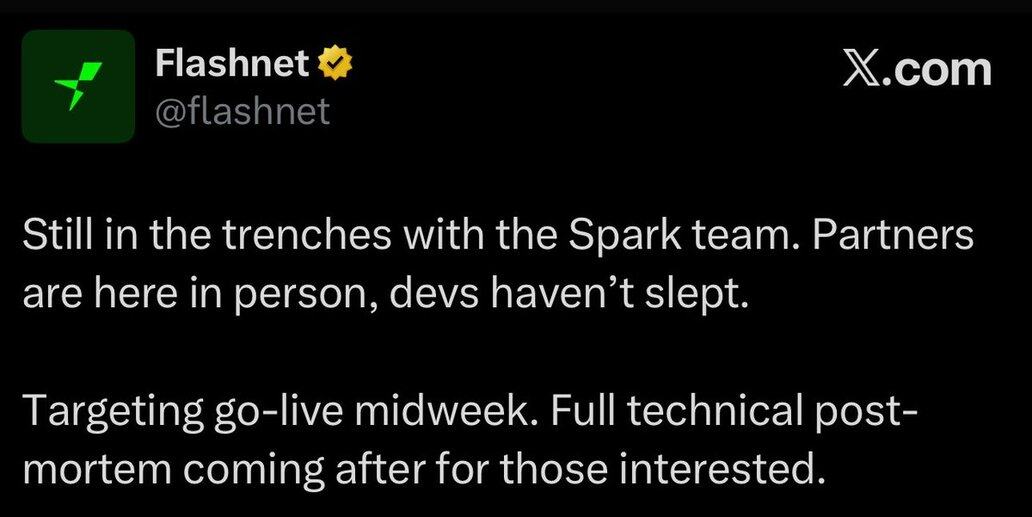Viewport: 1032px width, 517px height.
Task: Click the X logo in X.com
Action: pos(862,70)
